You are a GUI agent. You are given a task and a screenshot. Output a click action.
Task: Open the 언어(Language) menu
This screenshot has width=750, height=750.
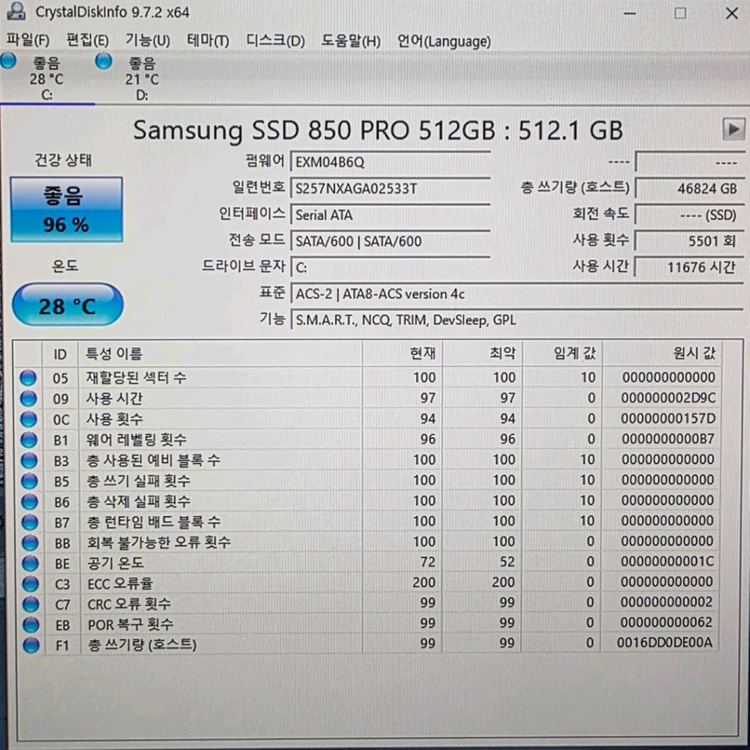444,41
